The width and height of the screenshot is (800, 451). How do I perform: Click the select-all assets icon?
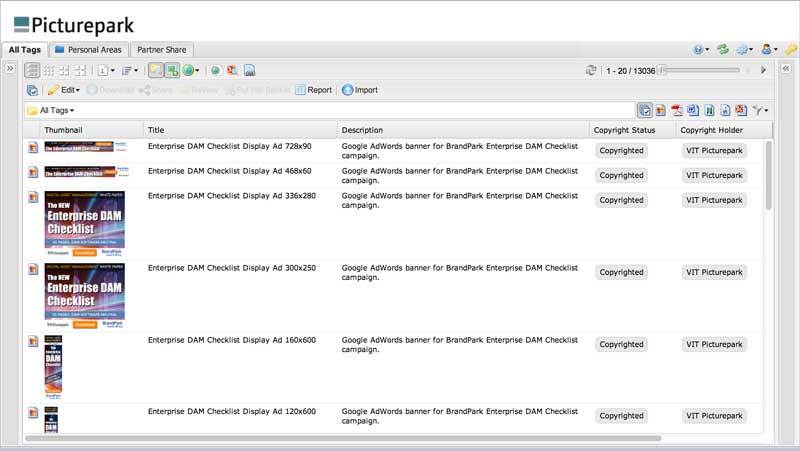tap(32, 90)
